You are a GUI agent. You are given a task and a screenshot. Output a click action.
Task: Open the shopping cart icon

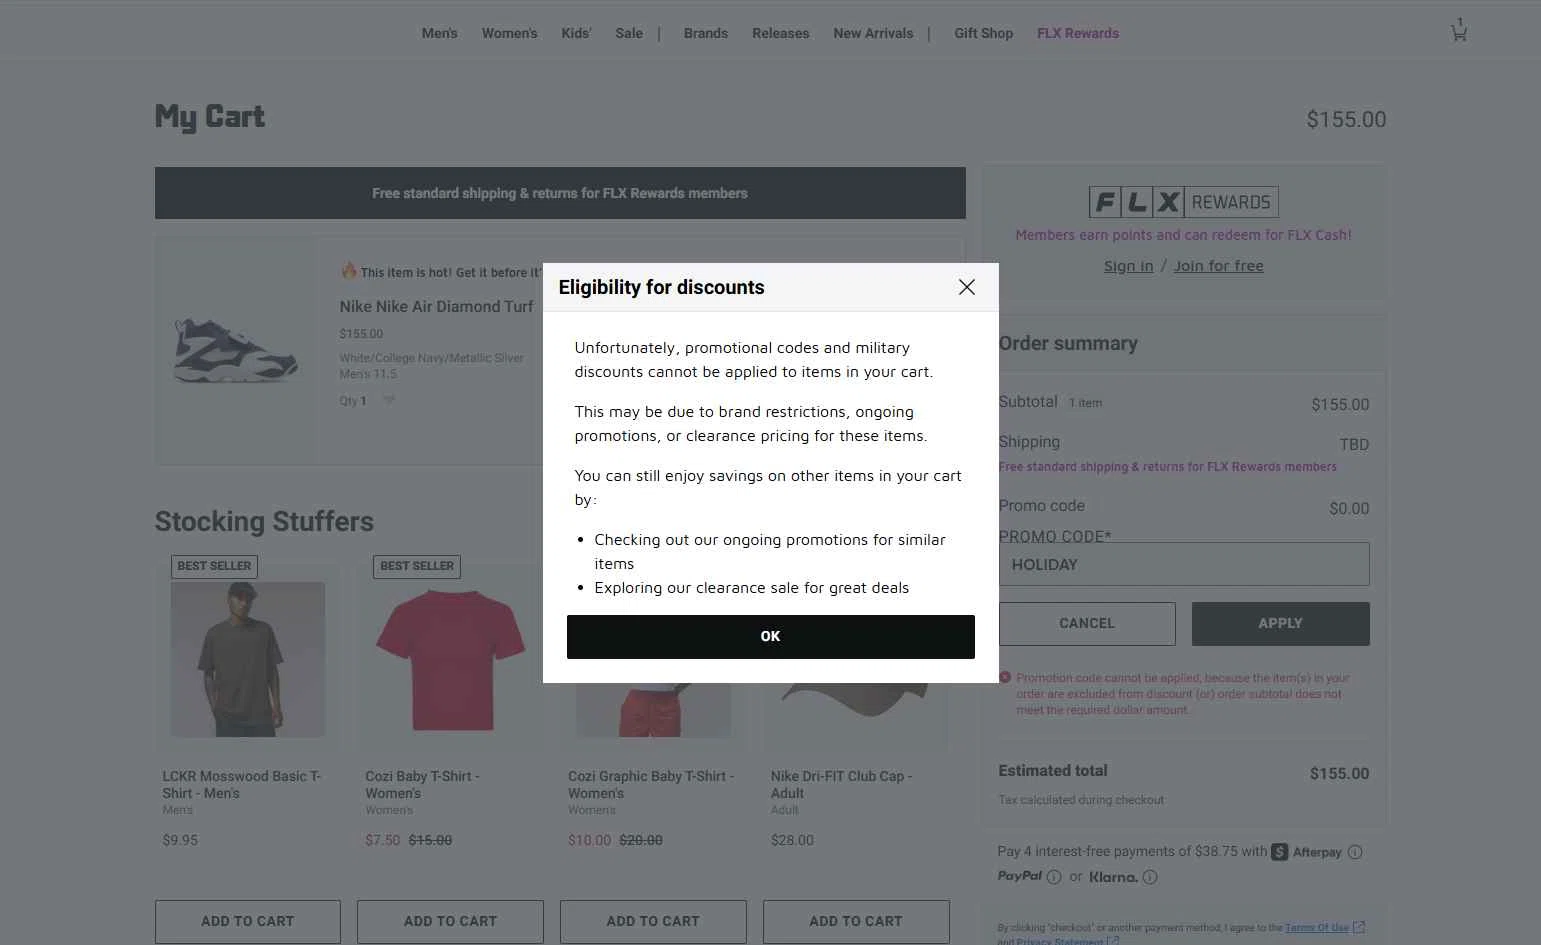pyautogui.click(x=1459, y=31)
